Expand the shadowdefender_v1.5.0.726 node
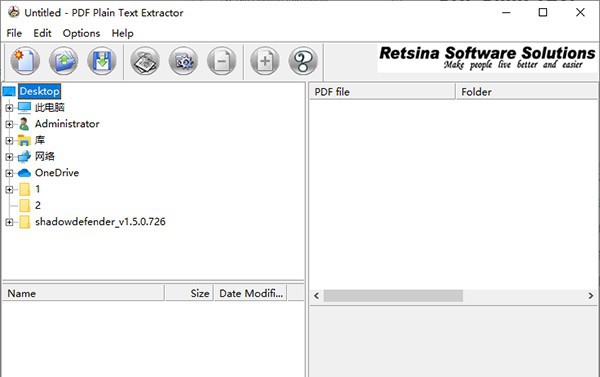Image resolution: width=600 pixels, height=377 pixels. [9, 222]
